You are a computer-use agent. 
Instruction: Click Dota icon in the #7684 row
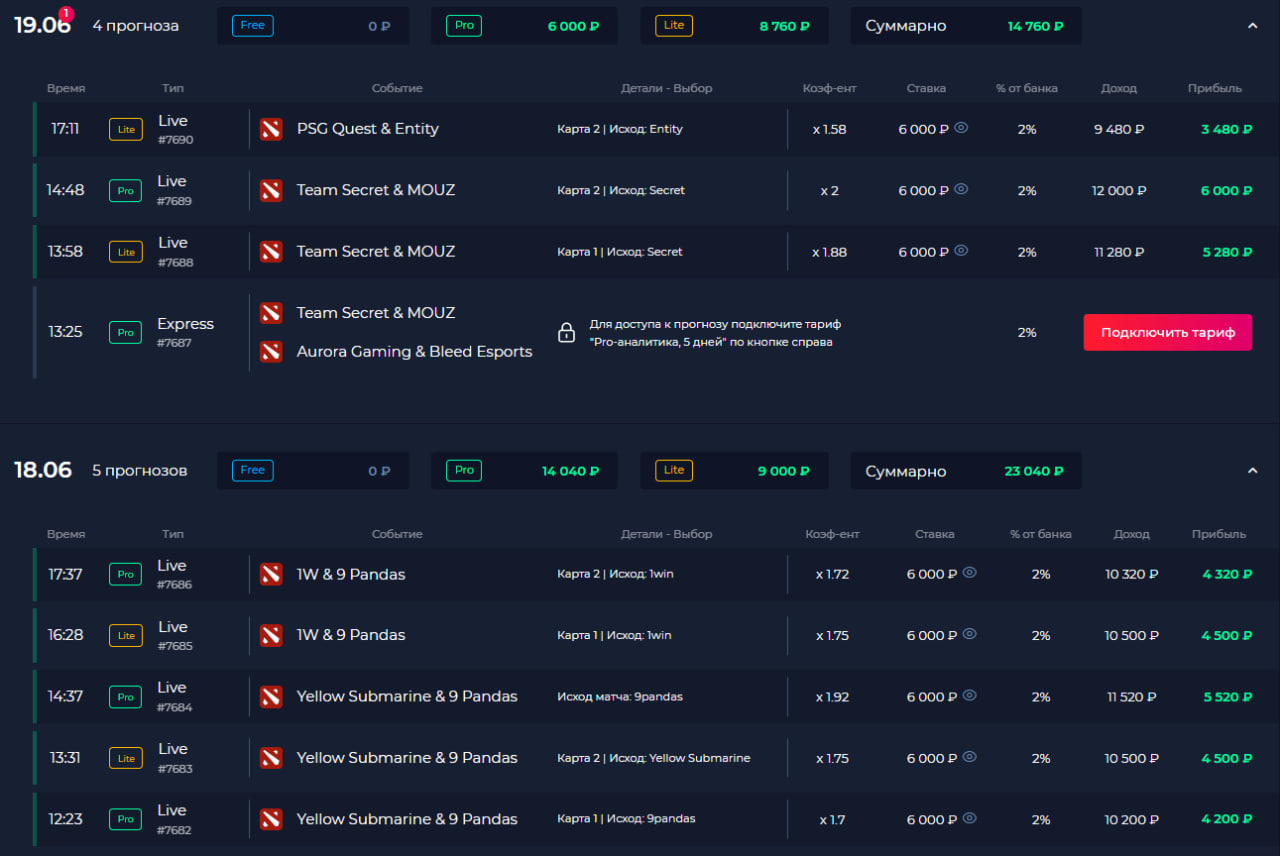click(x=271, y=696)
